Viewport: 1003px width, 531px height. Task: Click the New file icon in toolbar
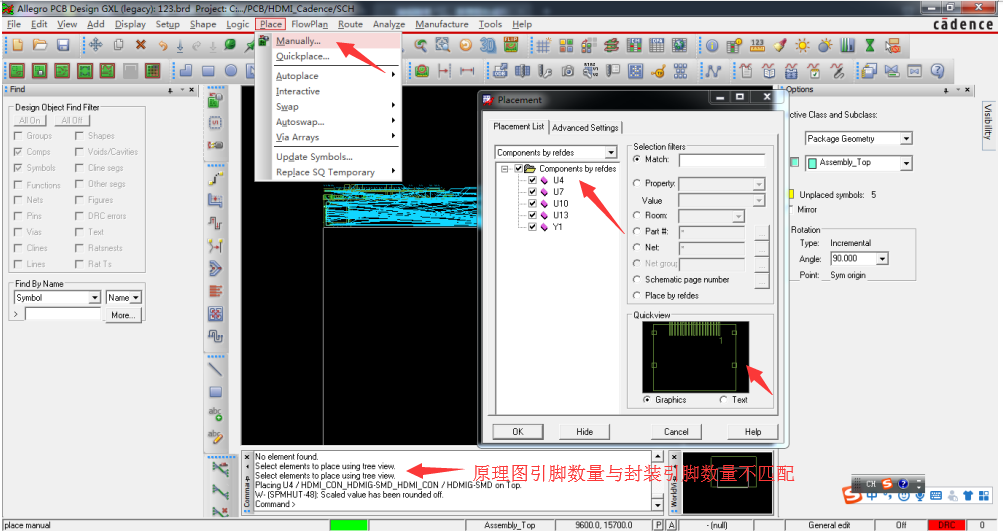[17, 45]
